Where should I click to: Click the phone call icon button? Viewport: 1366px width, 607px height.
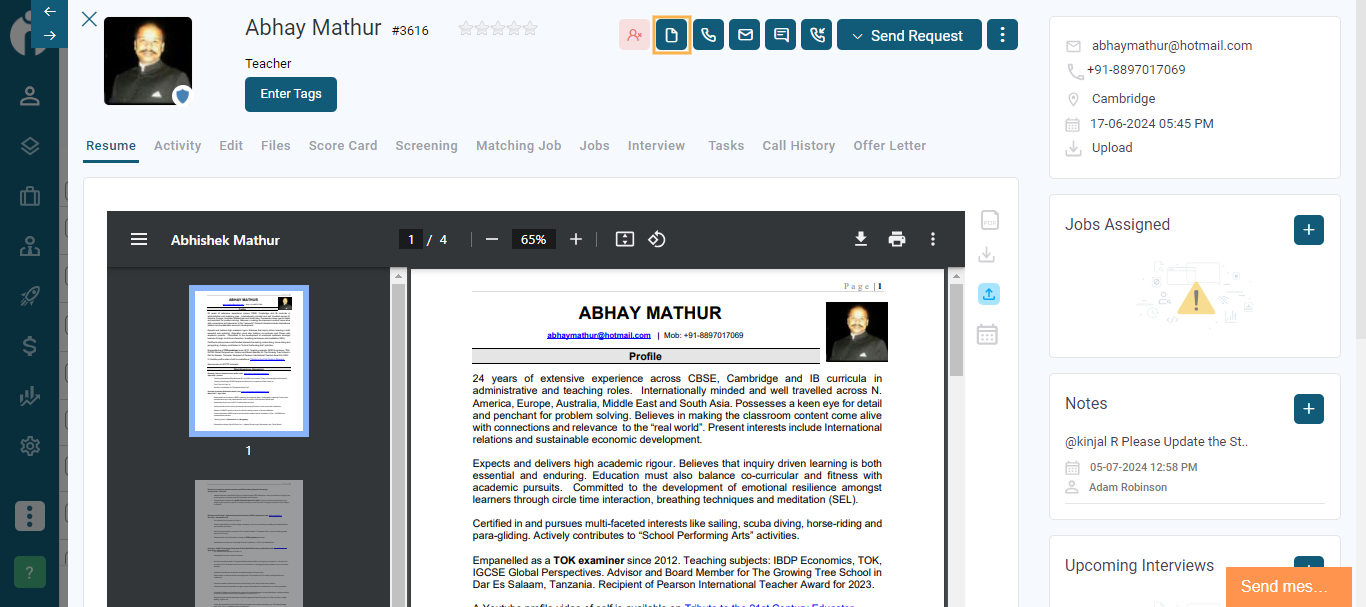coord(708,35)
